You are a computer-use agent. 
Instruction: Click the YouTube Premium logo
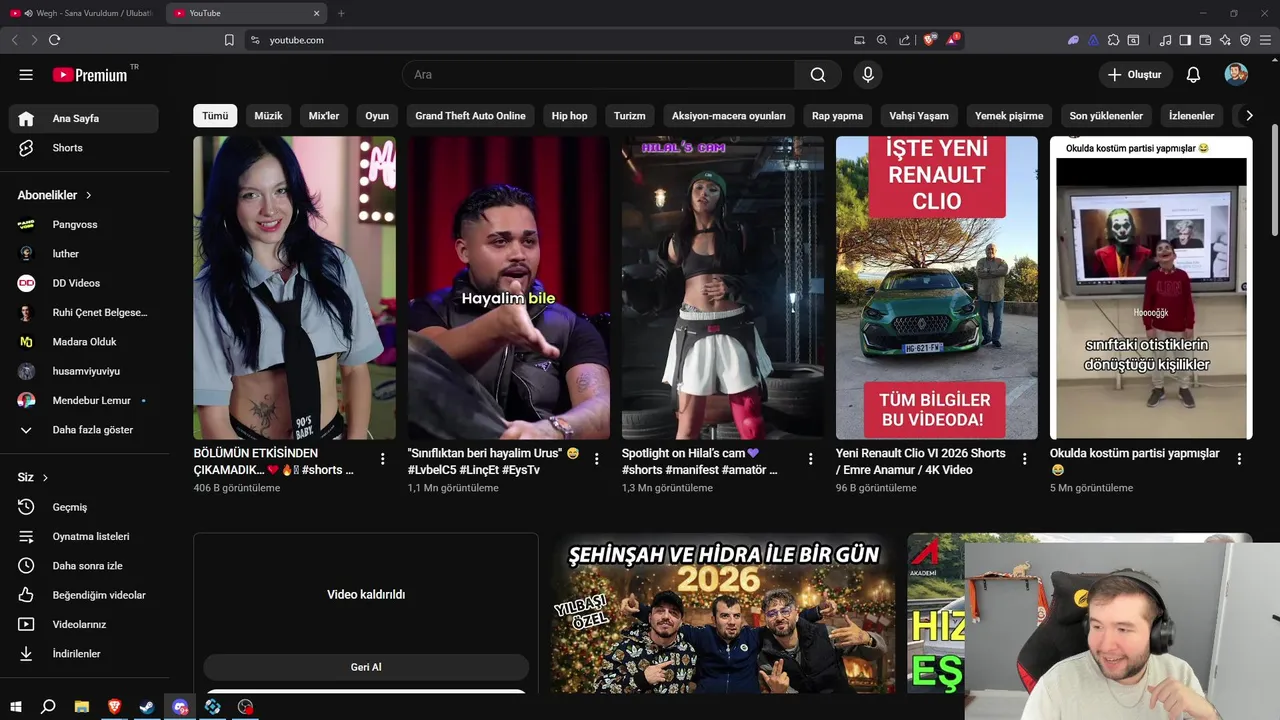(x=90, y=75)
